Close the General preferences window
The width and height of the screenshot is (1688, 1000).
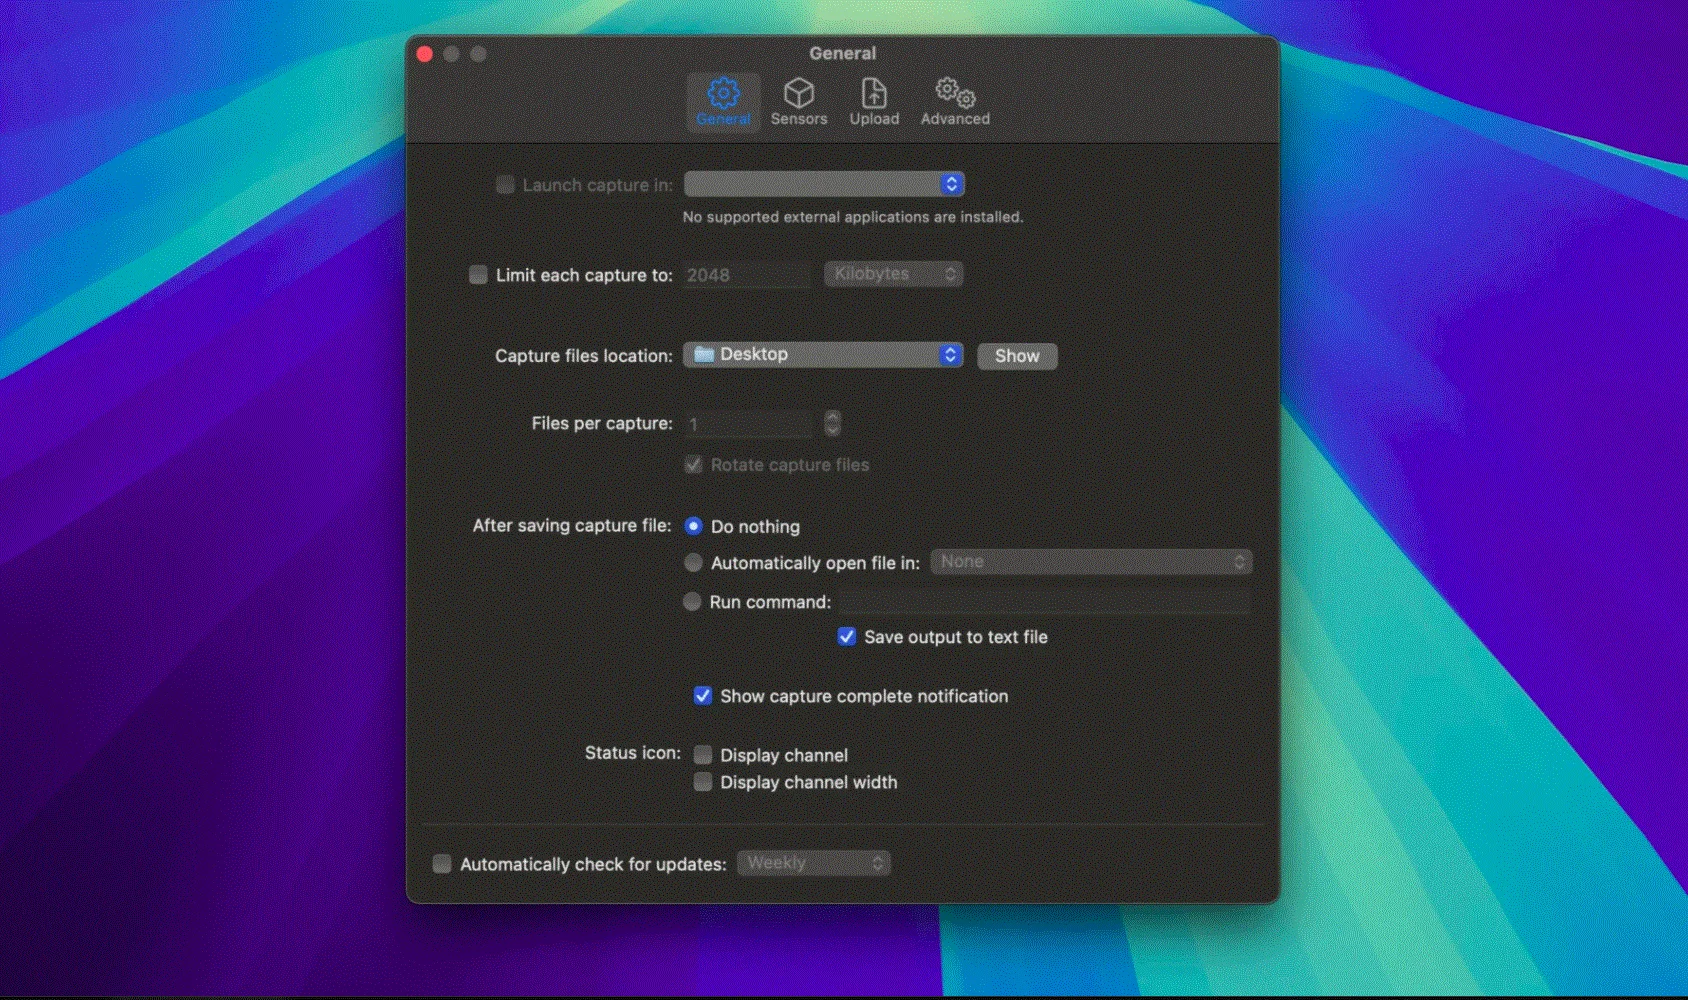pyautogui.click(x=425, y=54)
